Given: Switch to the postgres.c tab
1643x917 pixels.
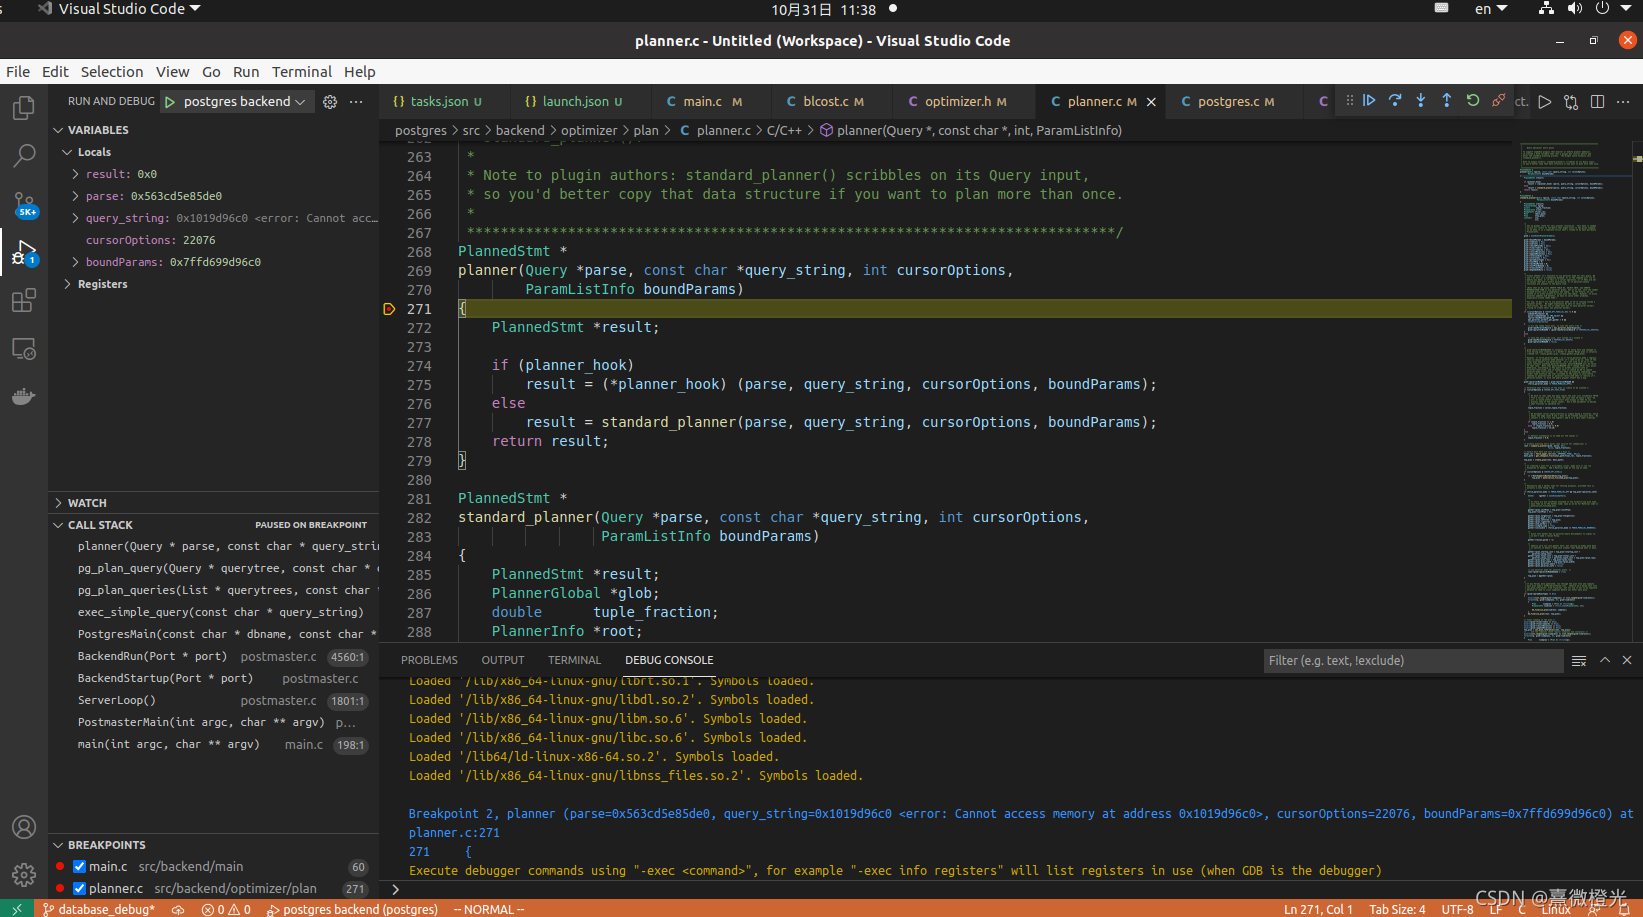Looking at the screenshot, I should (x=1235, y=102).
